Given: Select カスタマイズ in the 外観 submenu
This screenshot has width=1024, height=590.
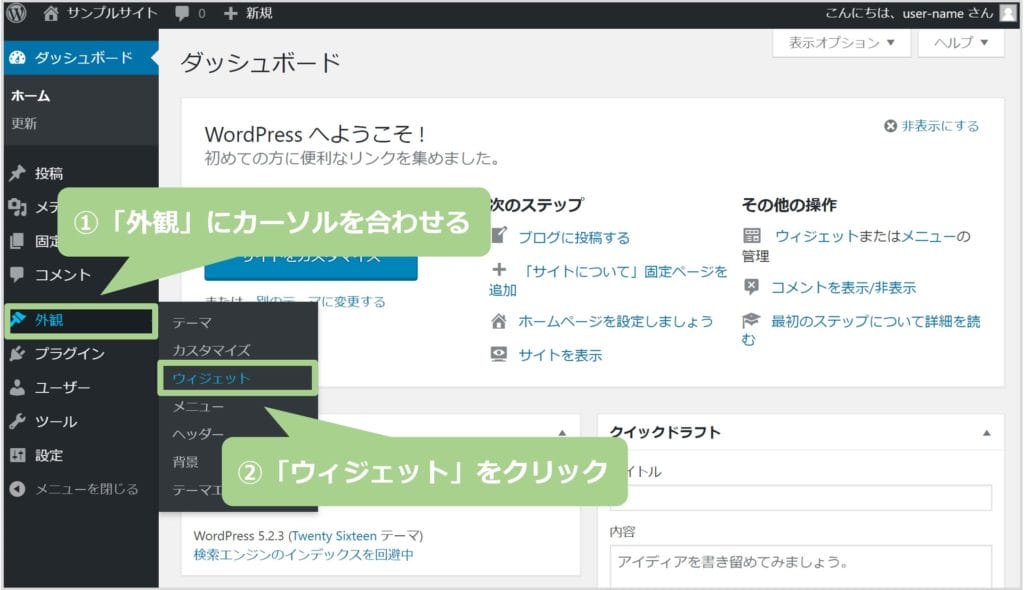Looking at the screenshot, I should 212,351.
